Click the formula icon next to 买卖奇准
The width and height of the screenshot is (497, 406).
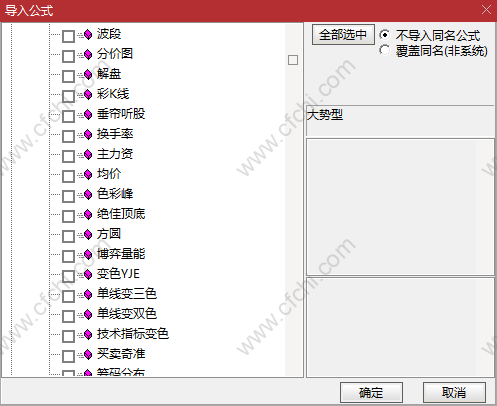click(x=88, y=354)
